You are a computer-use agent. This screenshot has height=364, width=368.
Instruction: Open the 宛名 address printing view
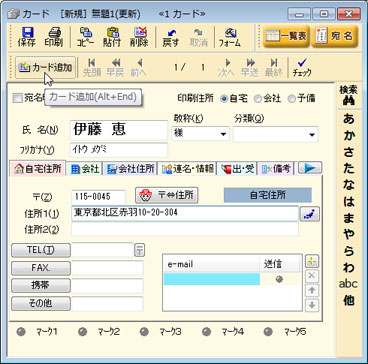pos(334,36)
